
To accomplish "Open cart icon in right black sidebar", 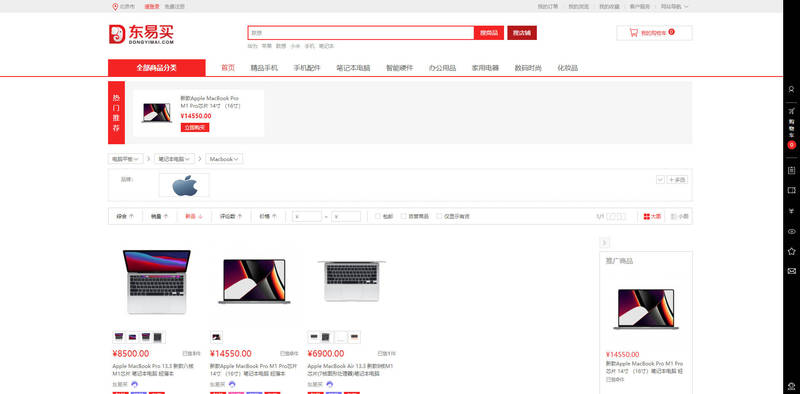I will pos(791,111).
